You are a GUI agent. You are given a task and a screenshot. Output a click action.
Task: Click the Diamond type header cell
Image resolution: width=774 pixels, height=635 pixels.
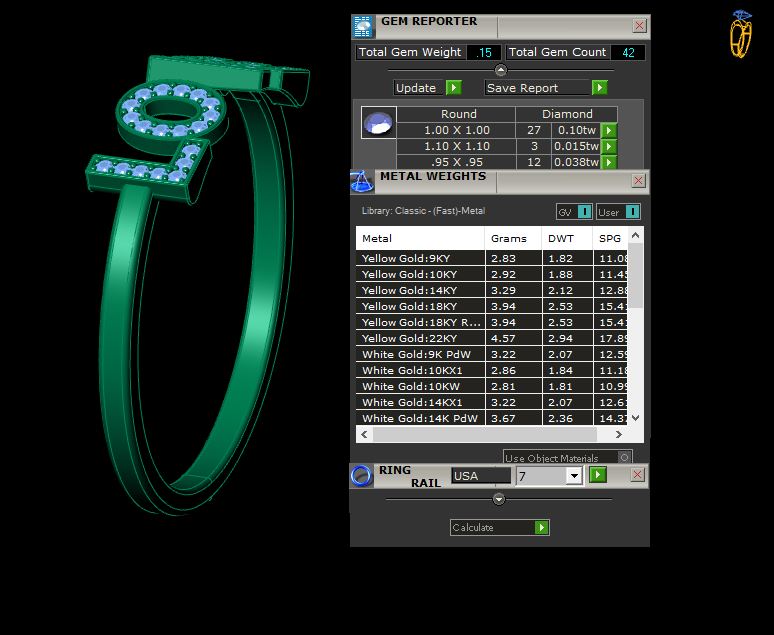pos(567,114)
